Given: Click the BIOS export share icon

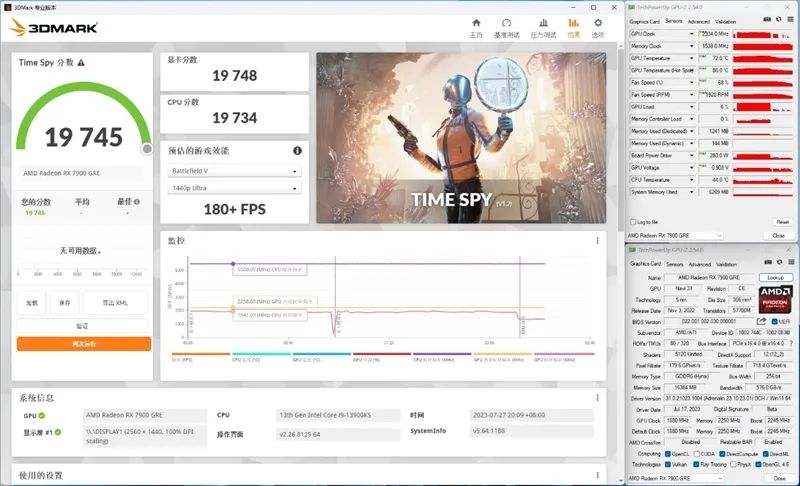Looking at the screenshot, I should (761, 321).
